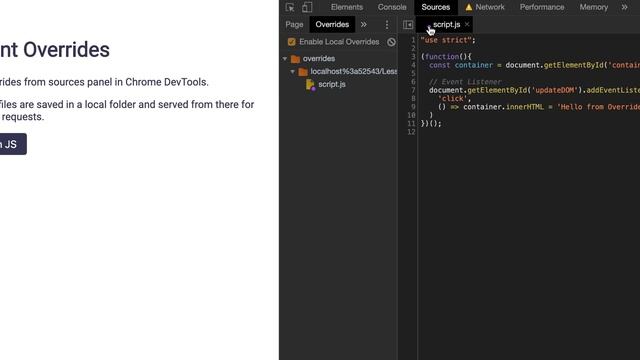Select the overrides folder
Viewport: 640px width, 360px height.
point(318,59)
